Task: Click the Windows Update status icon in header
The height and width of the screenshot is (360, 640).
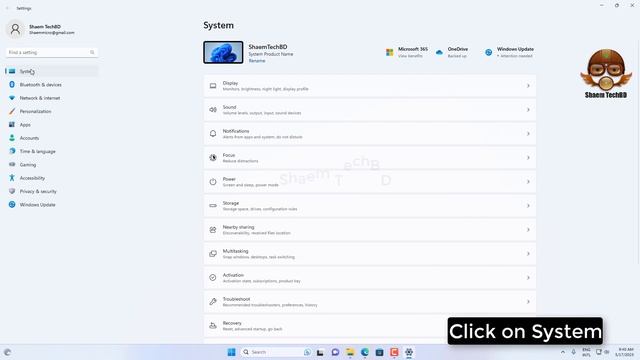Action: coord(489,52)
